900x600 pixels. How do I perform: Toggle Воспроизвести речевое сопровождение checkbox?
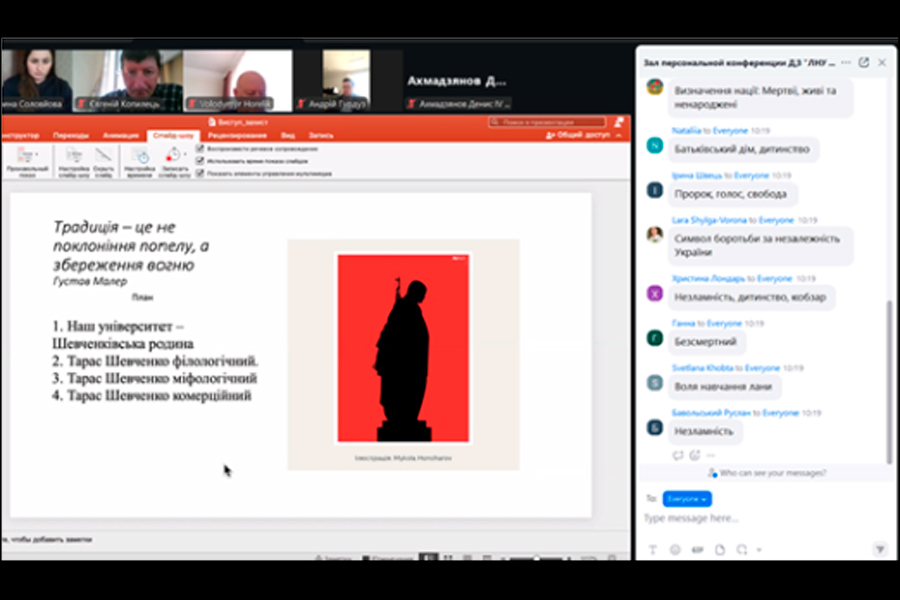click(200, 149)
